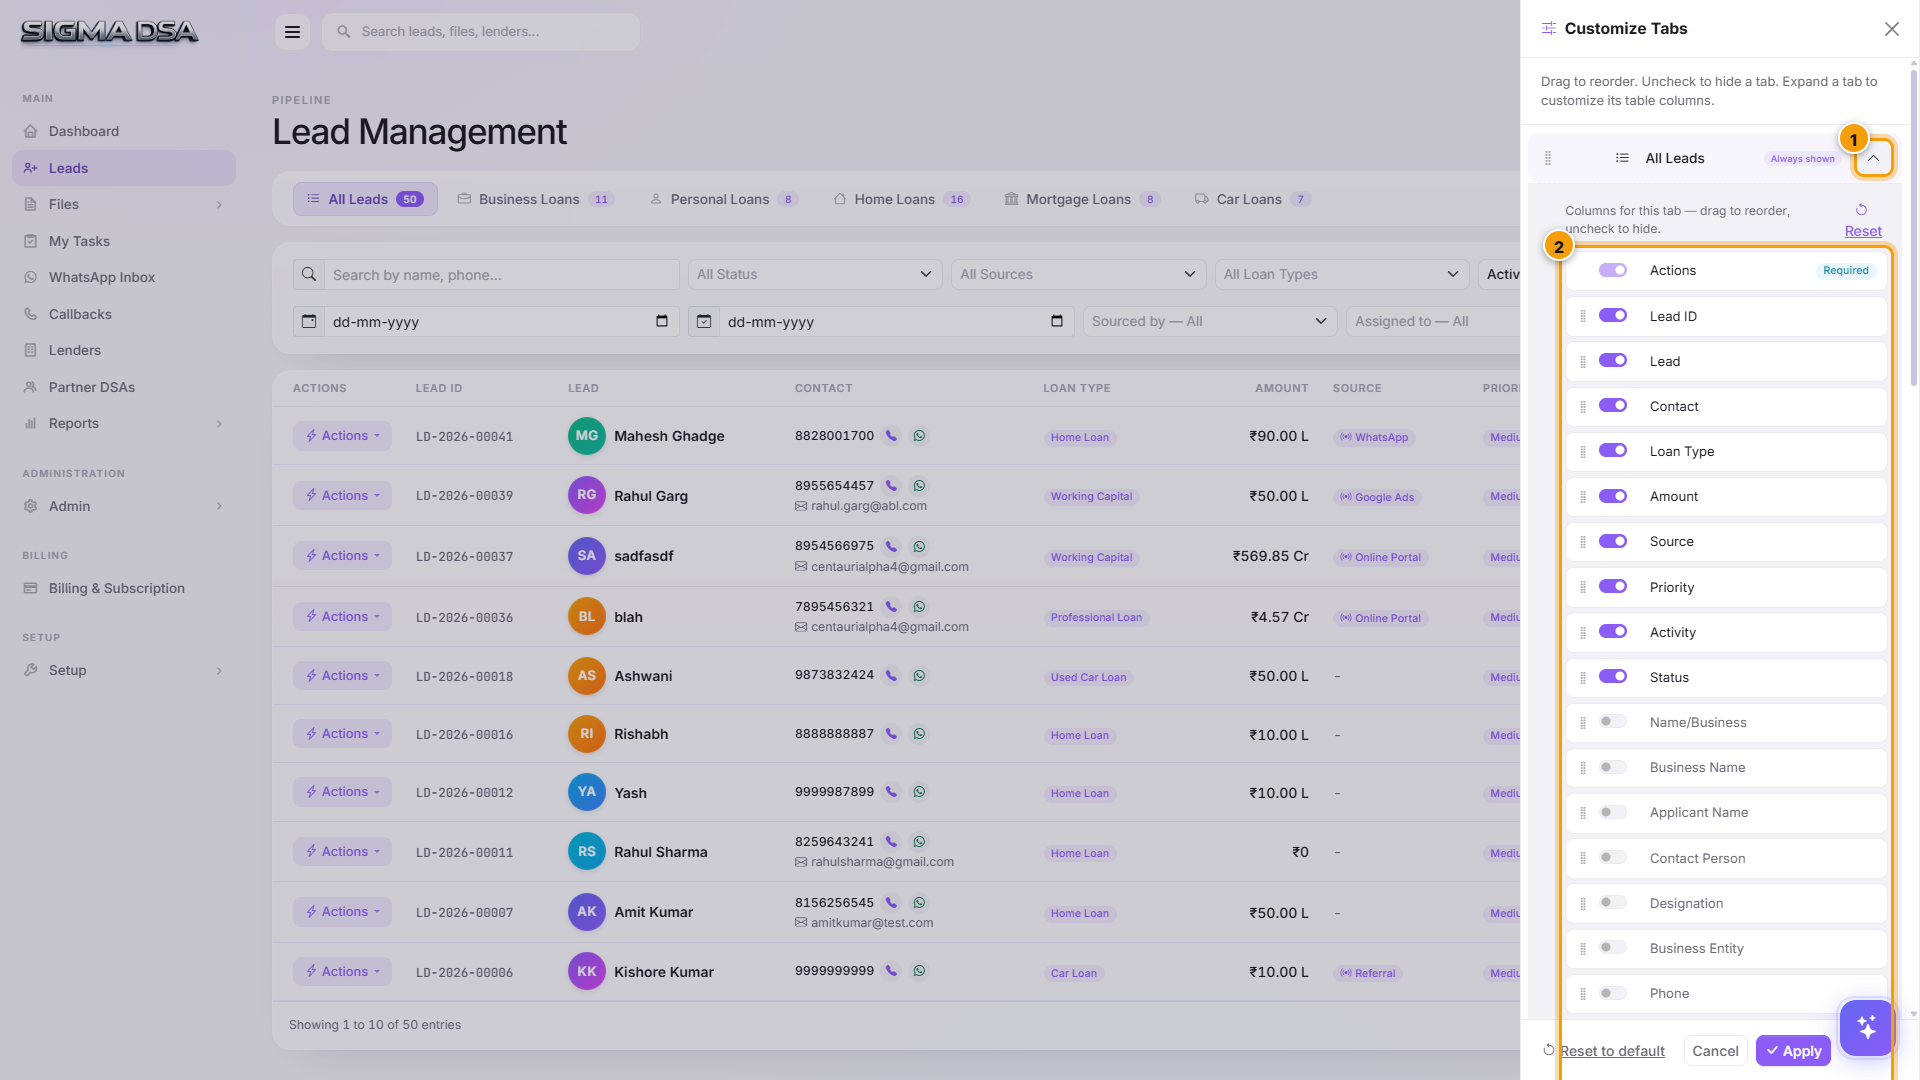This screenshot has height=1080, width=1920.
Task: Open Dashboard from the sidebar
Action: click(124, 131)
